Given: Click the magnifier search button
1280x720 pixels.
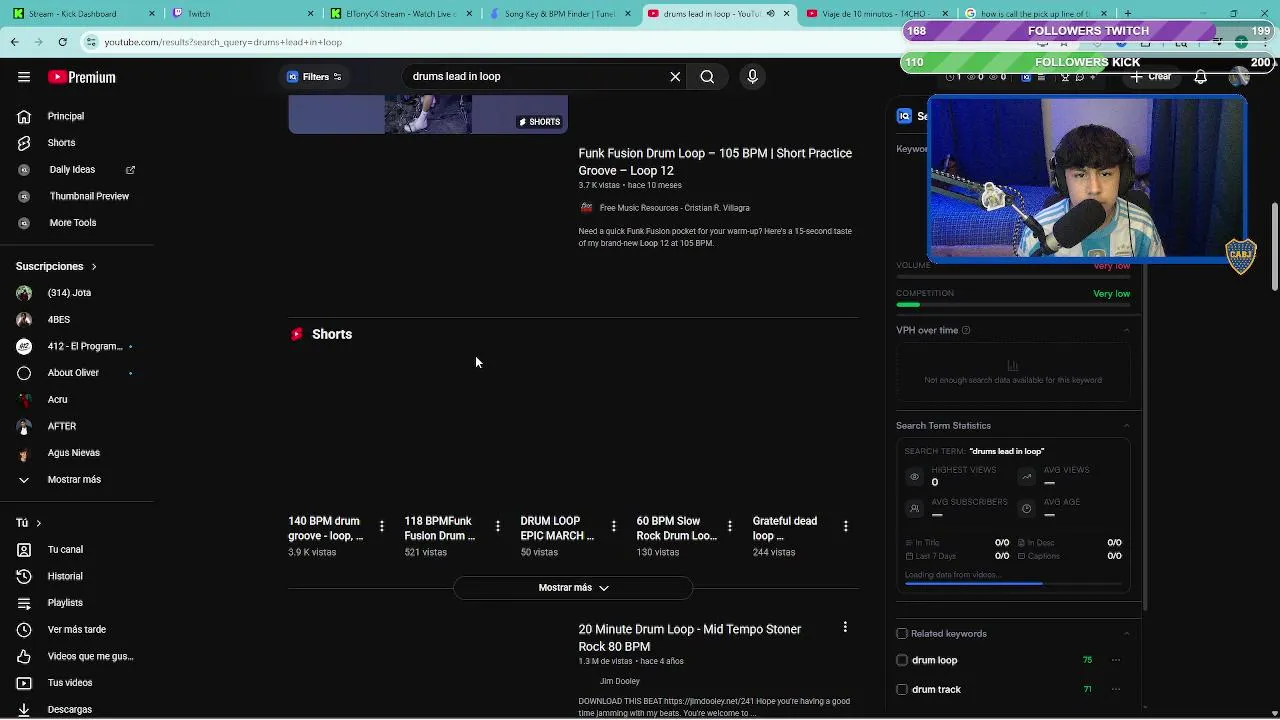Looking at the screenshot, I should pyautogui.click(x=707, y=77).
